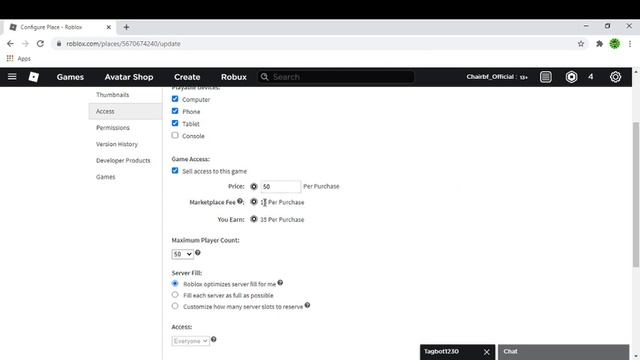Click the page vertical scrollbar thumb
Image resolution: width=640 pixels, height=360 pixels.
[x=636, y=194]
